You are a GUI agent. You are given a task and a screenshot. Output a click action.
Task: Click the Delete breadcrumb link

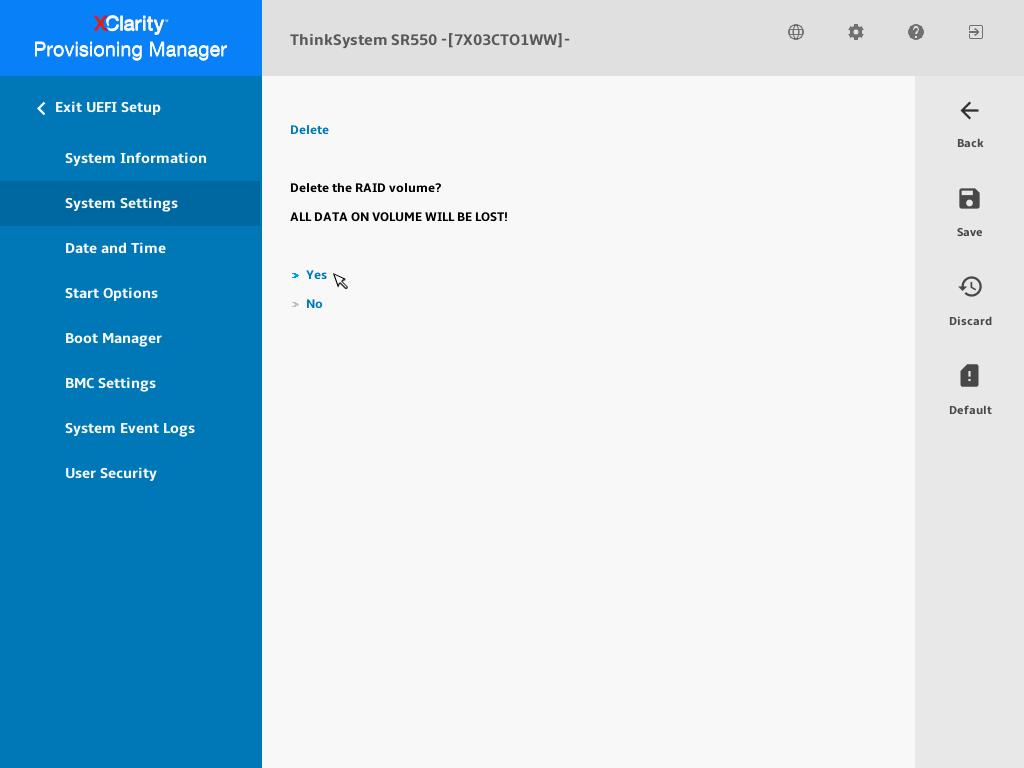pos(309,129)
